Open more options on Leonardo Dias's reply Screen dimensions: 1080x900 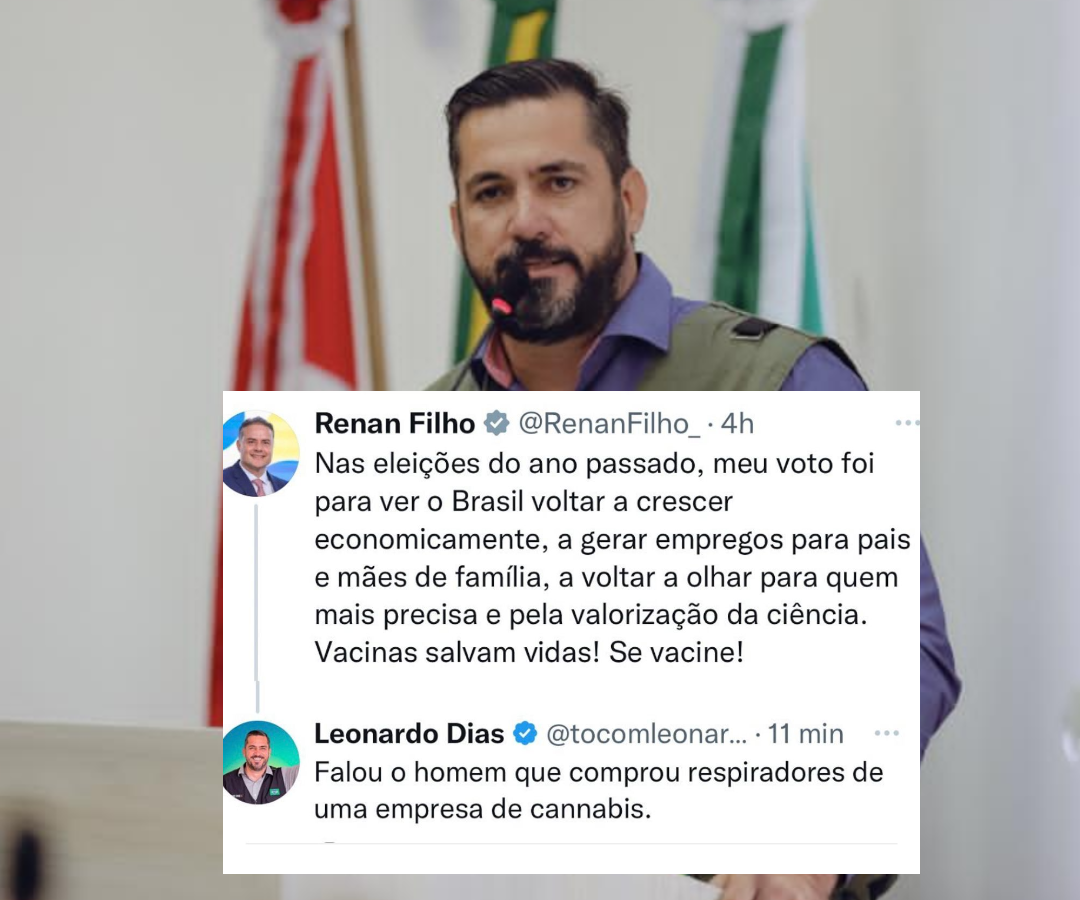(x=886, y=733)
